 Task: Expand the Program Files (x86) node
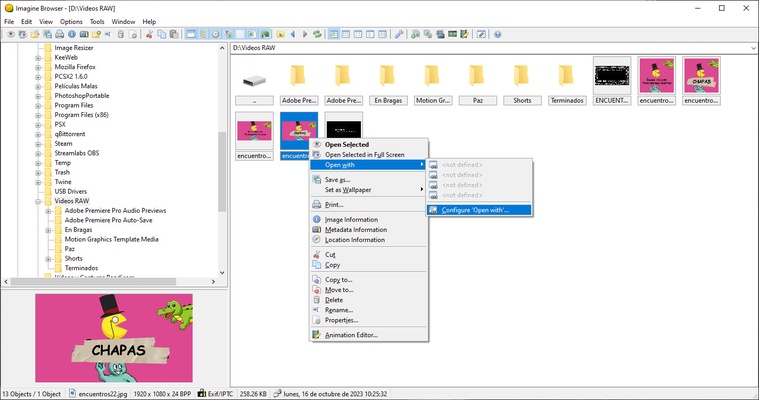click(x=38, y=115)
